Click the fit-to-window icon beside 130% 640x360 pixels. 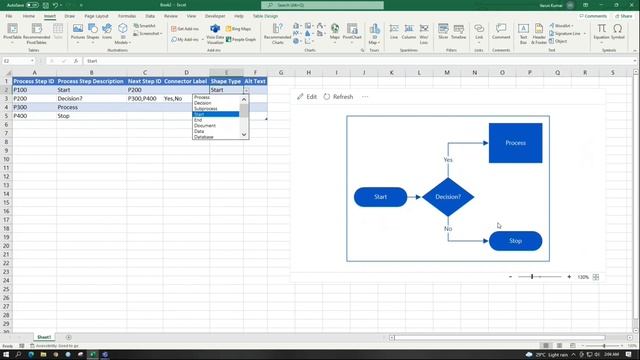pos(596,277)
